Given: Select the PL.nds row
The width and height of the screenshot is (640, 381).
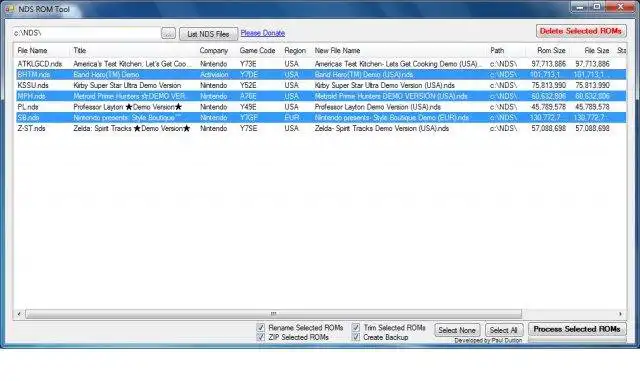Looking at the screenshot, I should pos(321,107).
